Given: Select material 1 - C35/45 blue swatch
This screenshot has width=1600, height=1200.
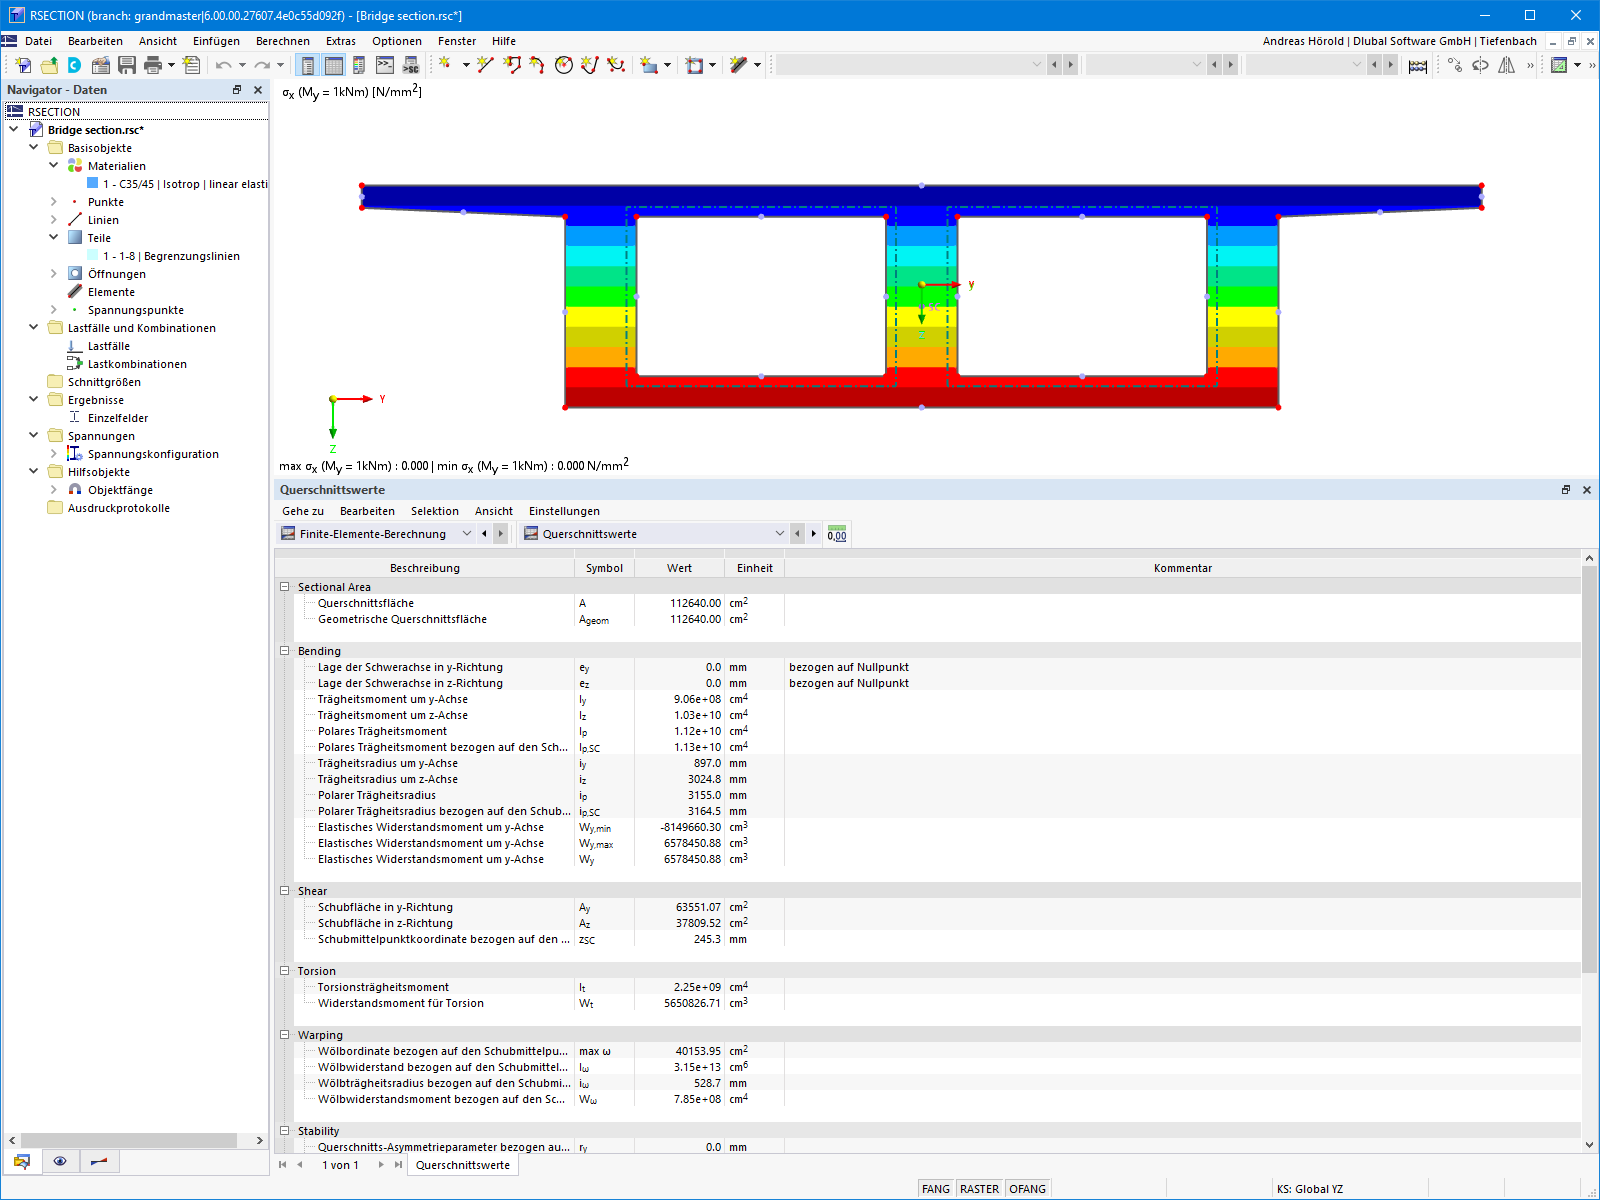Looking at the screenshot, I should tap(93, 184).
